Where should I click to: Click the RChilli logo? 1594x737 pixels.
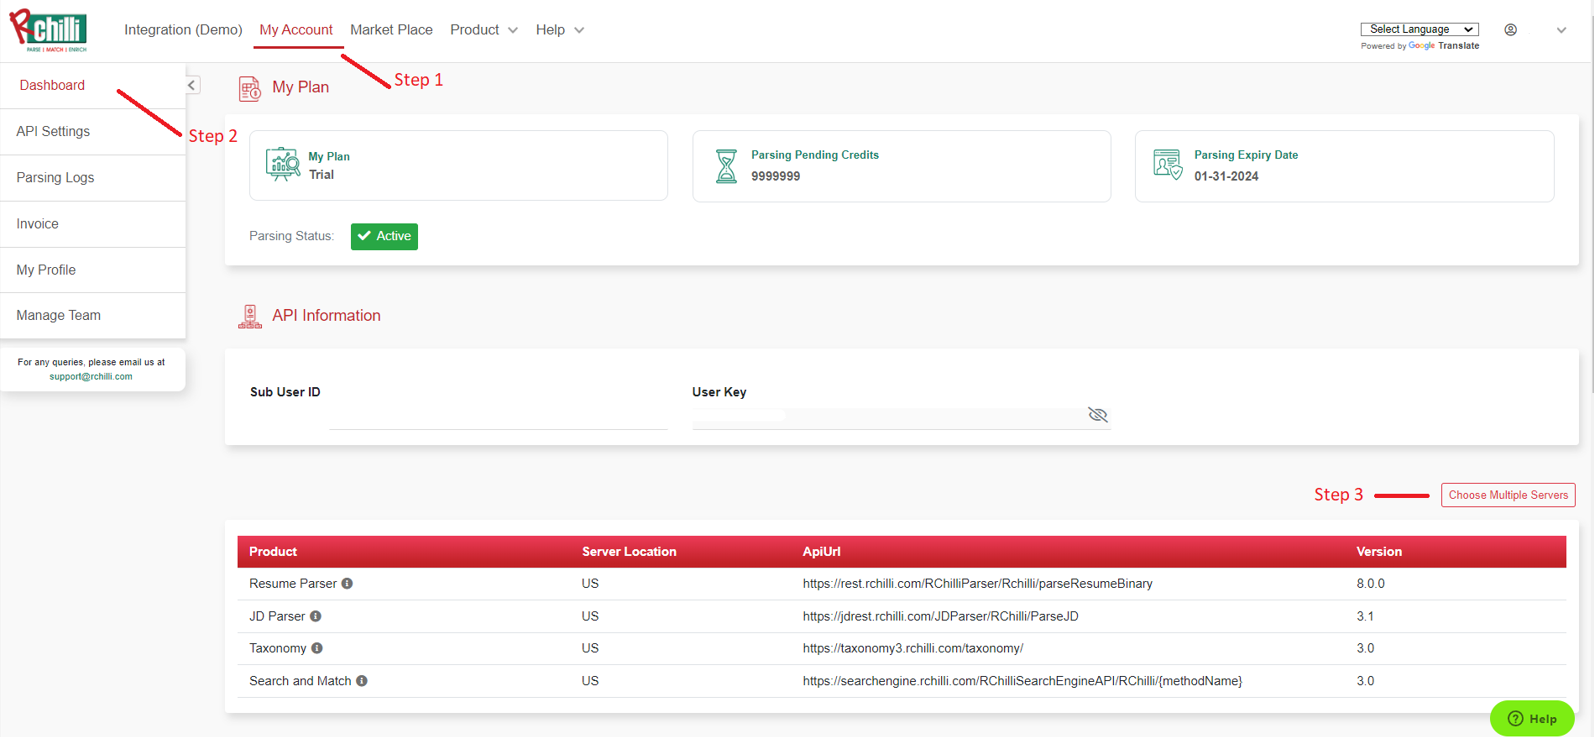[x=48, y=30]
